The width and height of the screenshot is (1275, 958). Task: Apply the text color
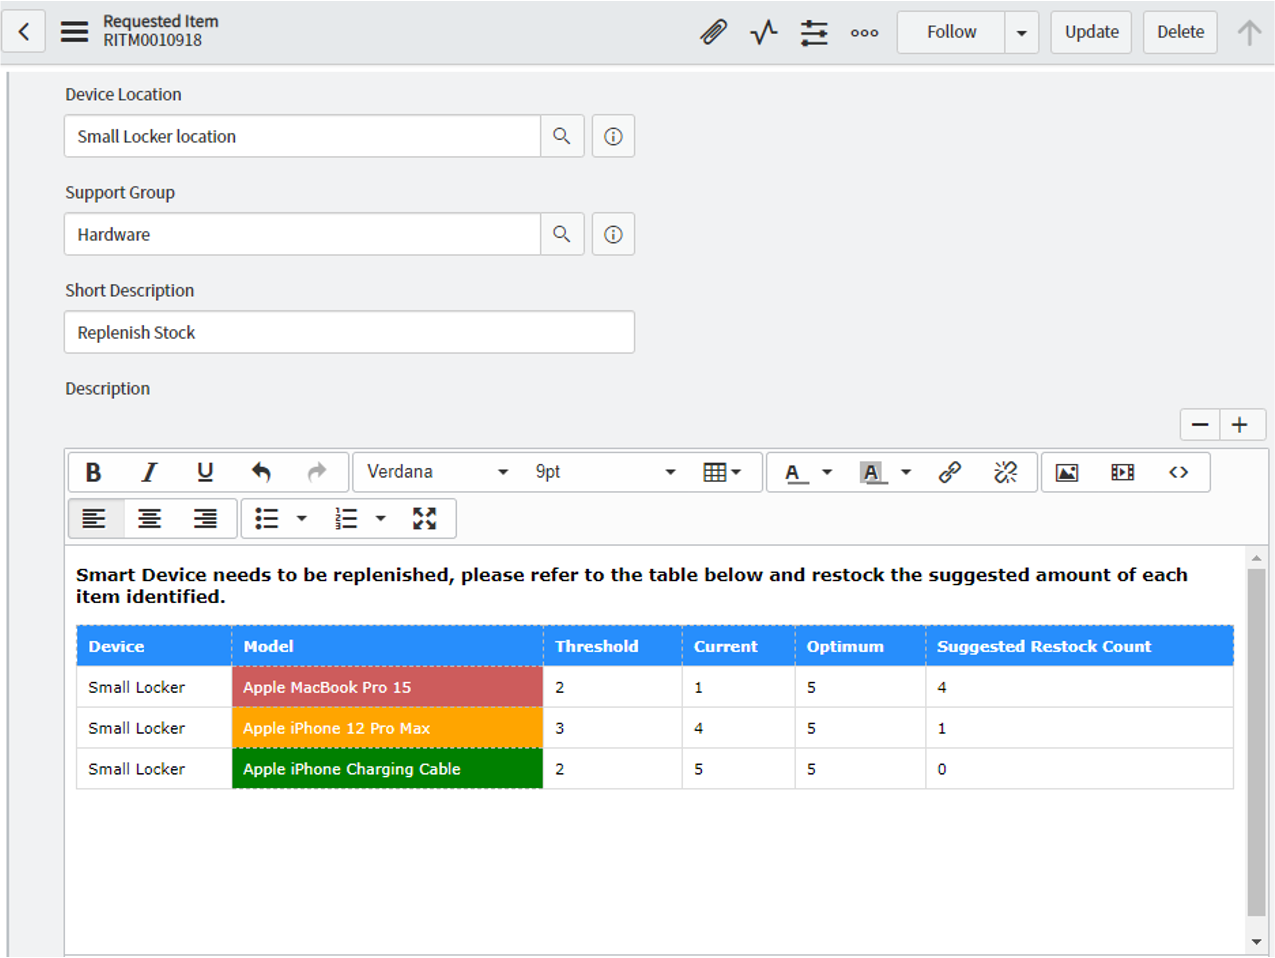(x=795, y=472)
